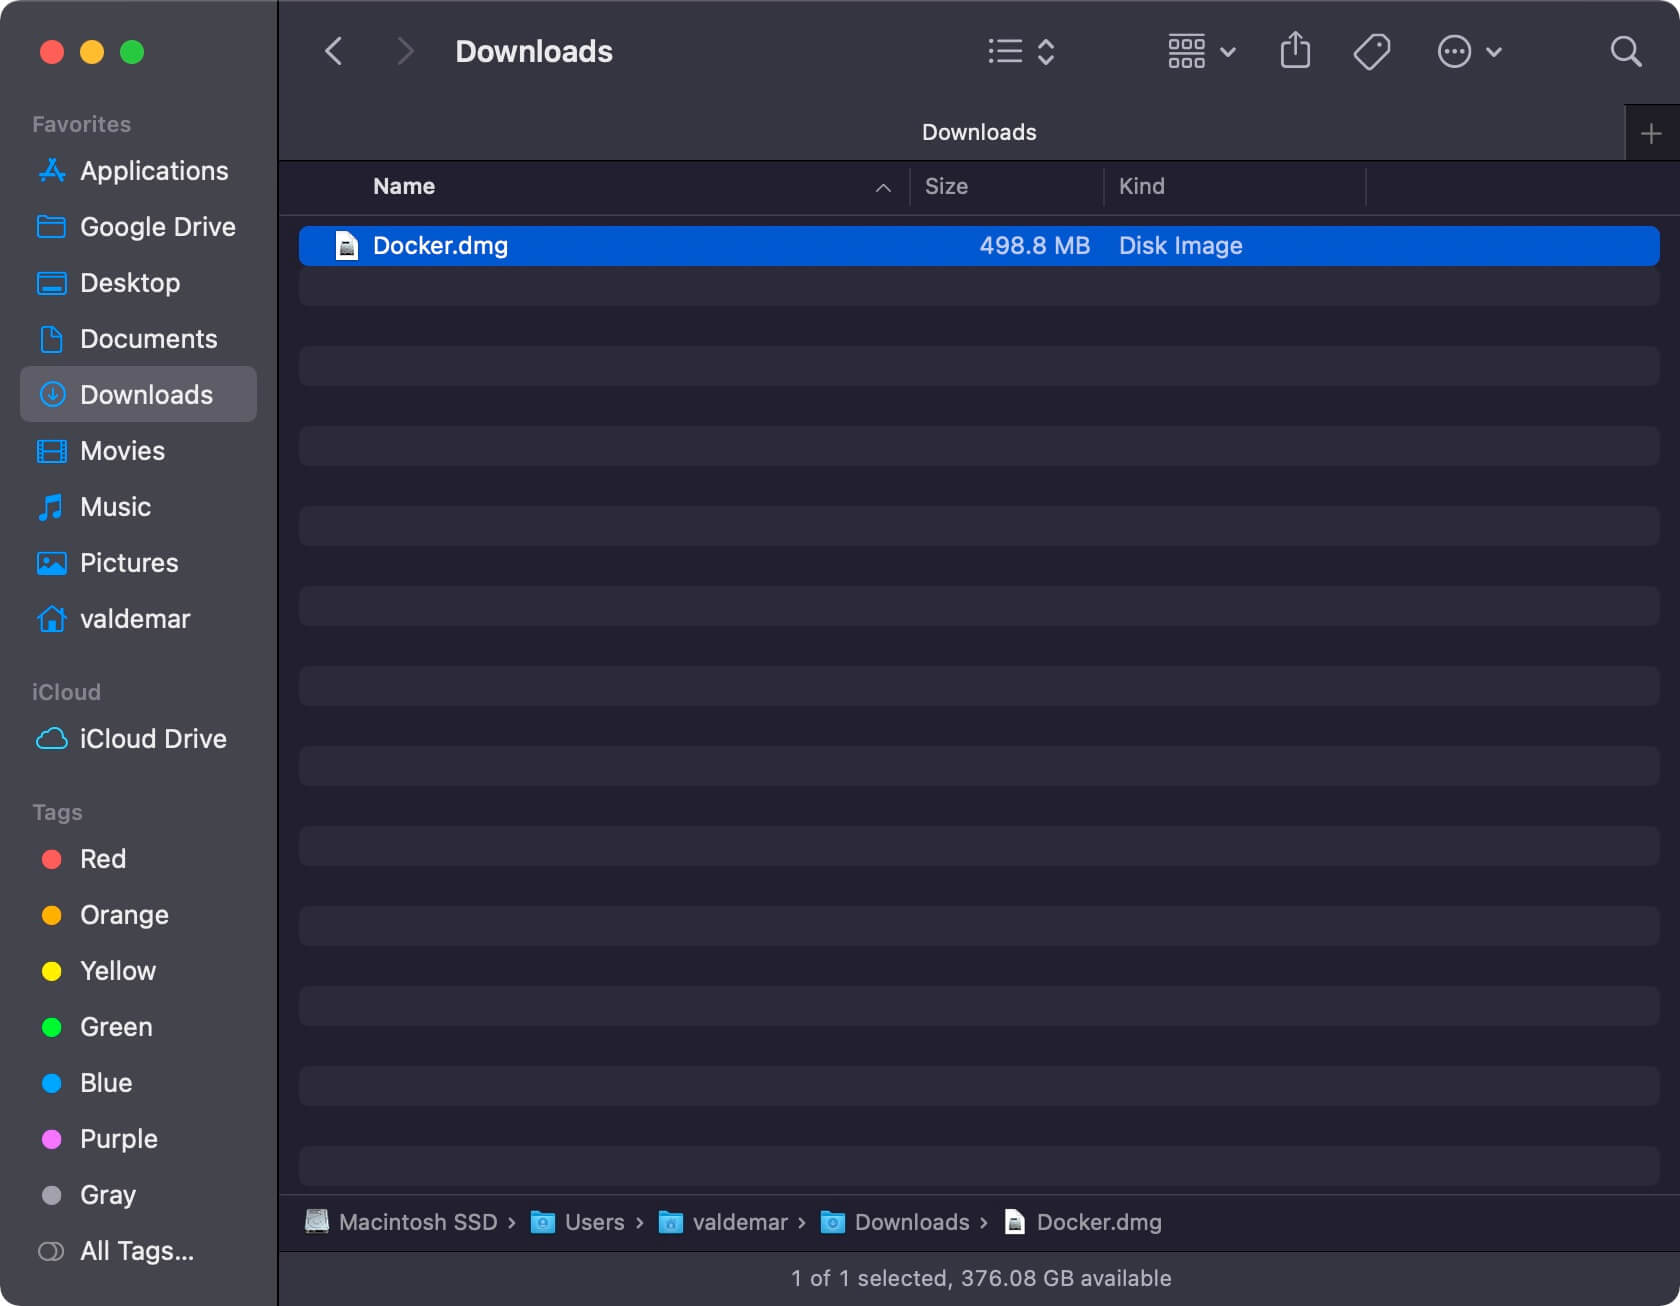Click the Disk Image kind cell
Image resolution: width=1680 pixels, height=1306 pixels.
pos(1180,246)
